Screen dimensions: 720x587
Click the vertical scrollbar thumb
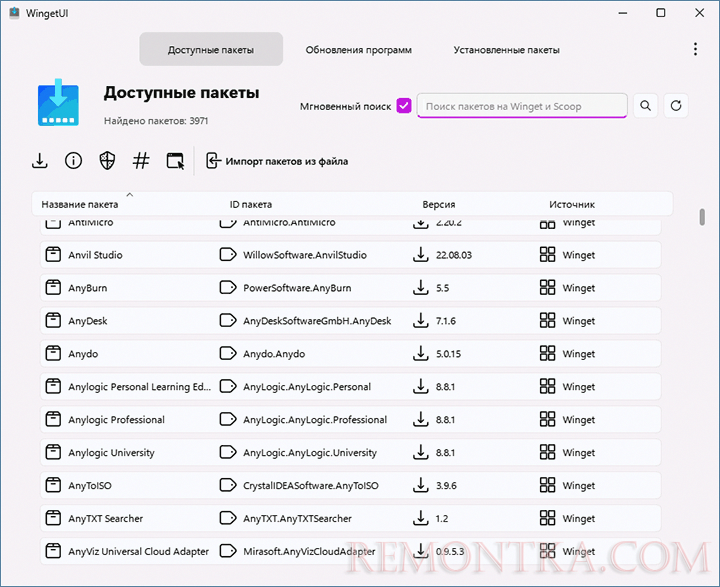pyautogui.click(x=702, y=217)
